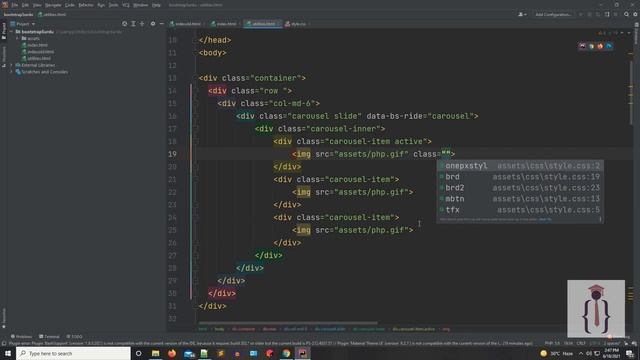Open the View menu
This screenshot has width=640, height=360.
(37, 5)
